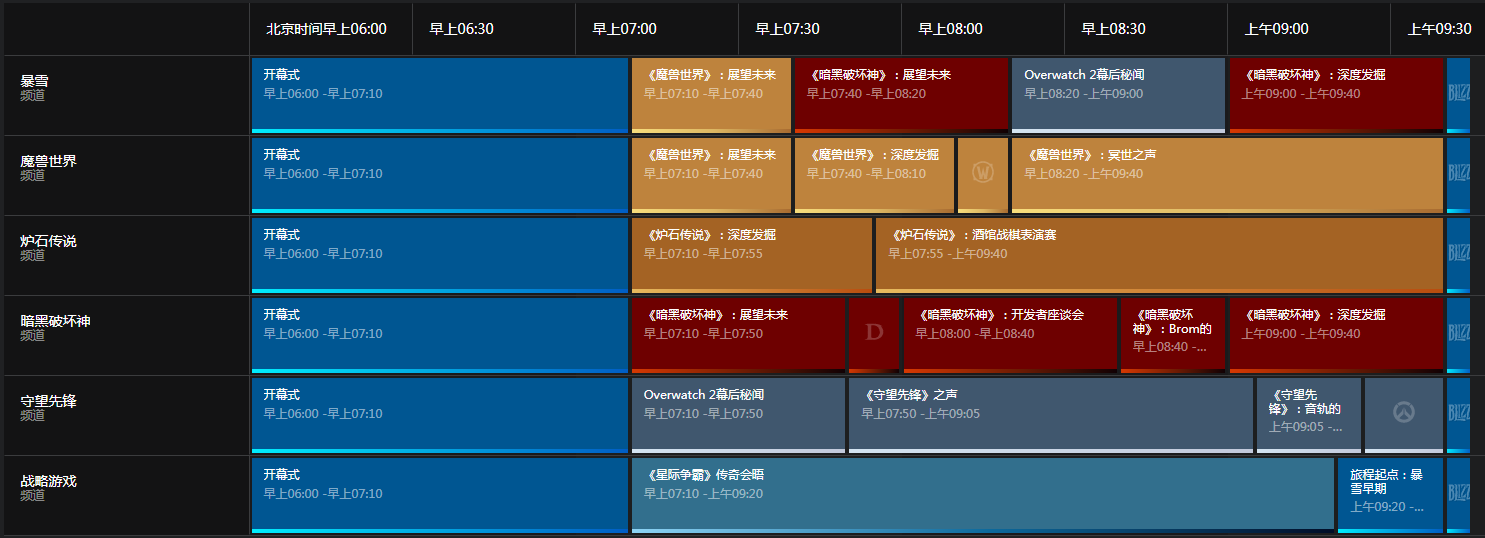The image size is (1485, 538).
Task: Click Blizzard logo in 暴雪 channel row
Action: [x=1458, y=94]
